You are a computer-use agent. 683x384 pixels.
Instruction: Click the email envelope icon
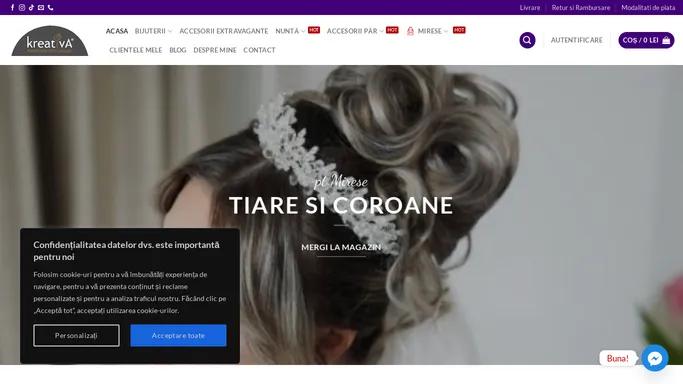click(x=41, y=7)
